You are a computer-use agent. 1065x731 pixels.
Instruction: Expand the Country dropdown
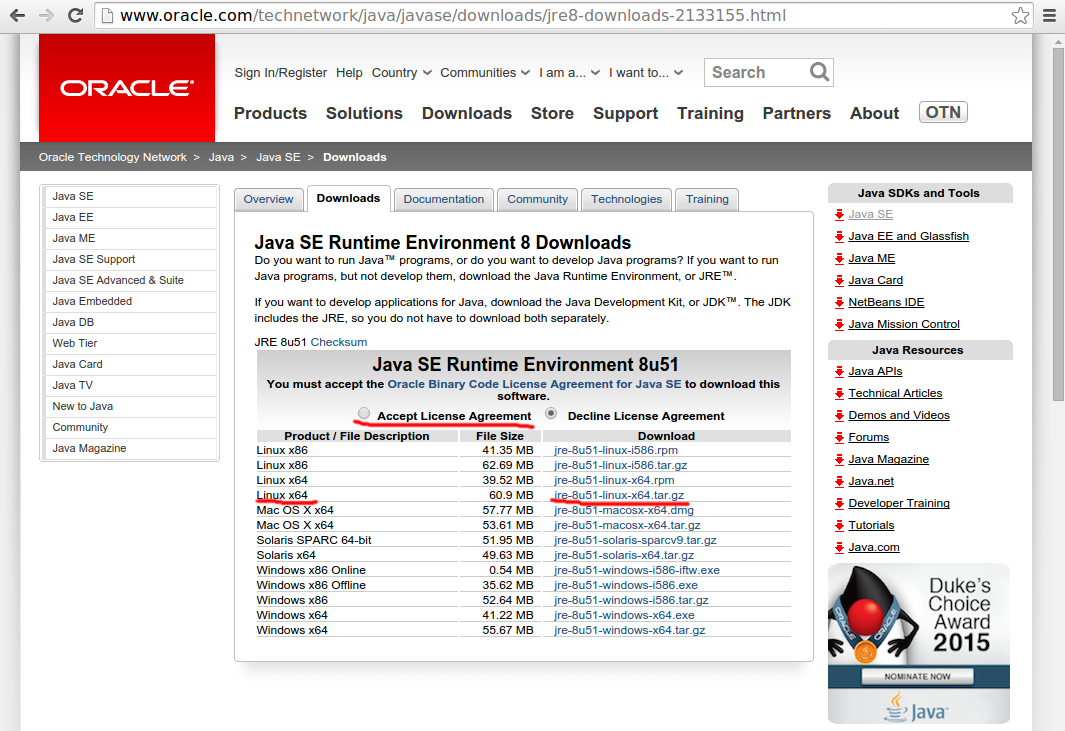pos(401,73)
